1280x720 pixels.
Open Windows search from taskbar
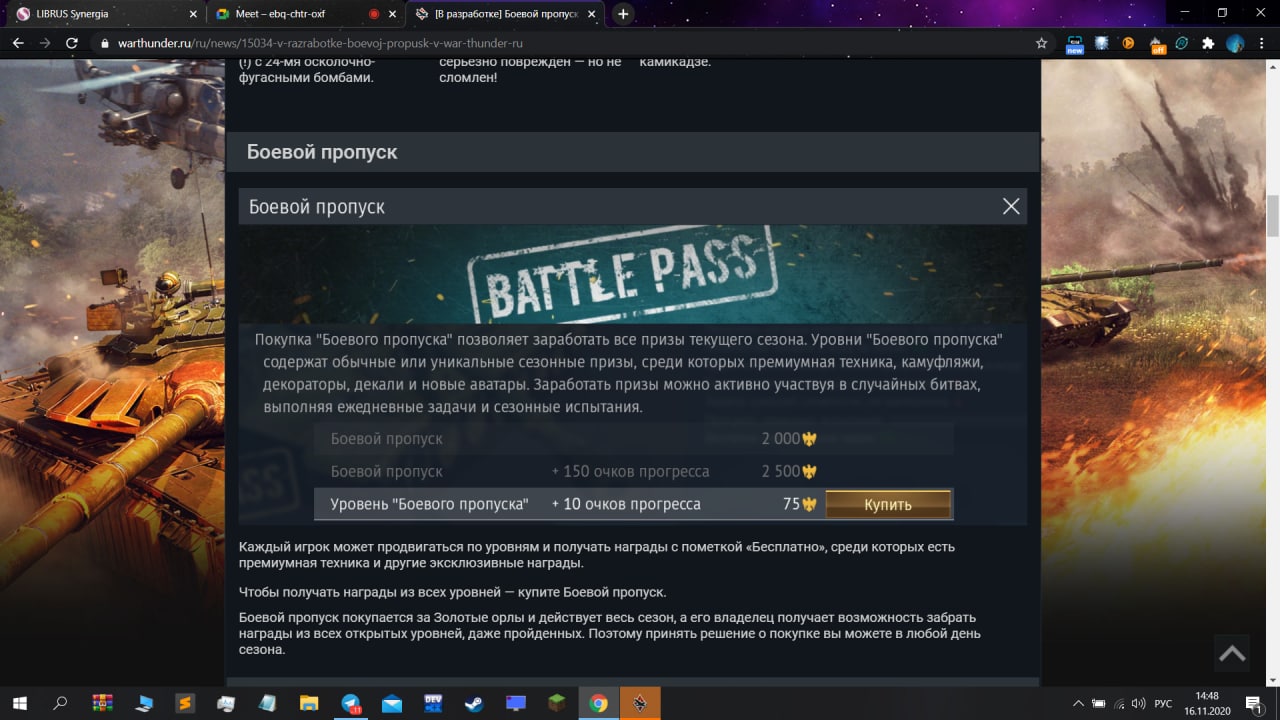[60, 703]
